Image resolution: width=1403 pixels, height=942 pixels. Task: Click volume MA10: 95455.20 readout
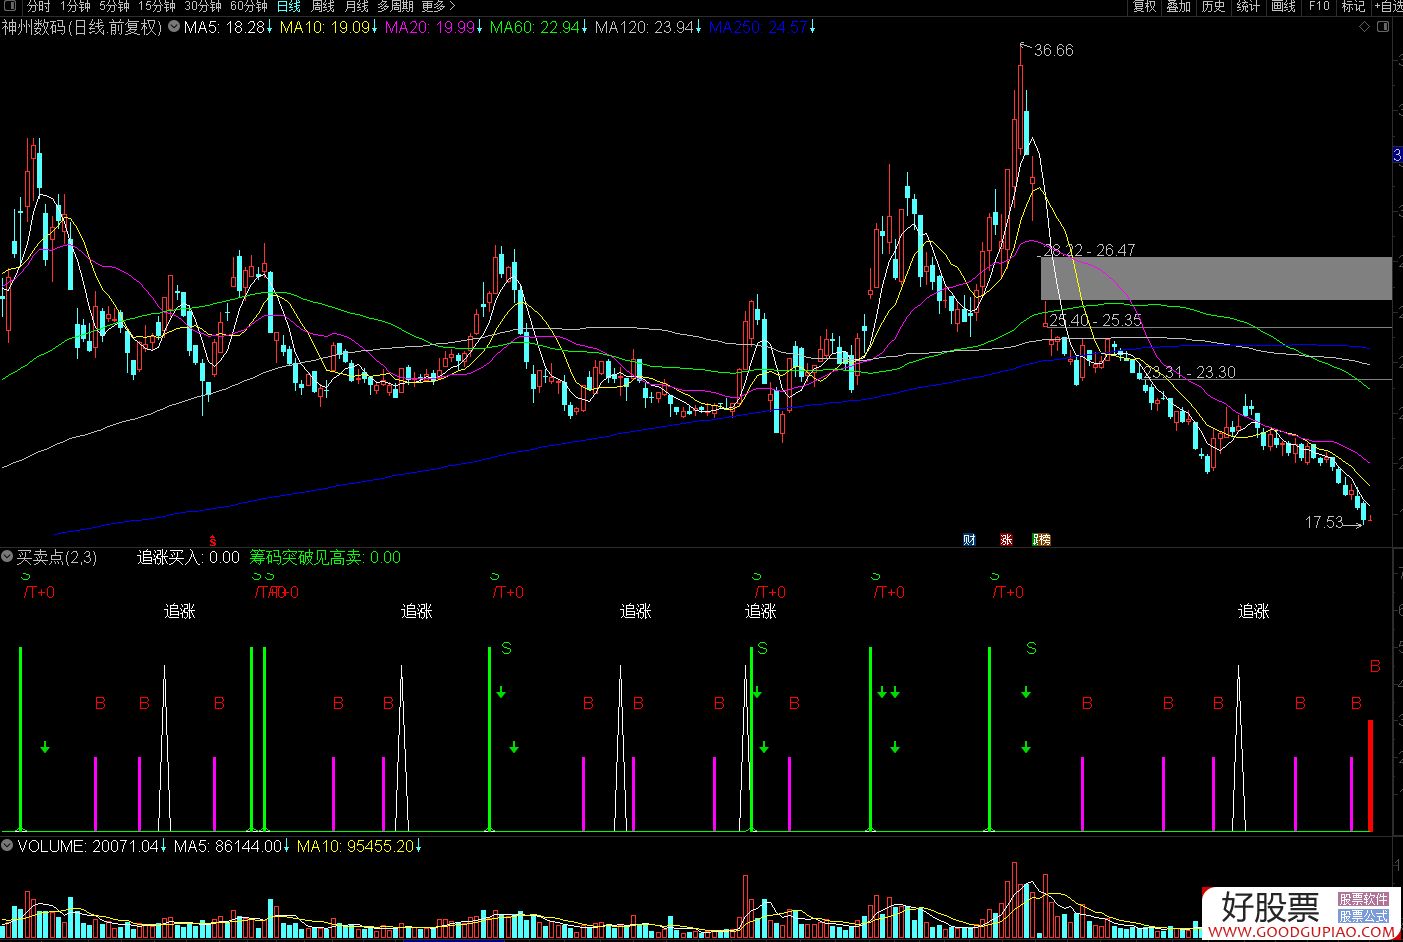[x=356, y=846]
